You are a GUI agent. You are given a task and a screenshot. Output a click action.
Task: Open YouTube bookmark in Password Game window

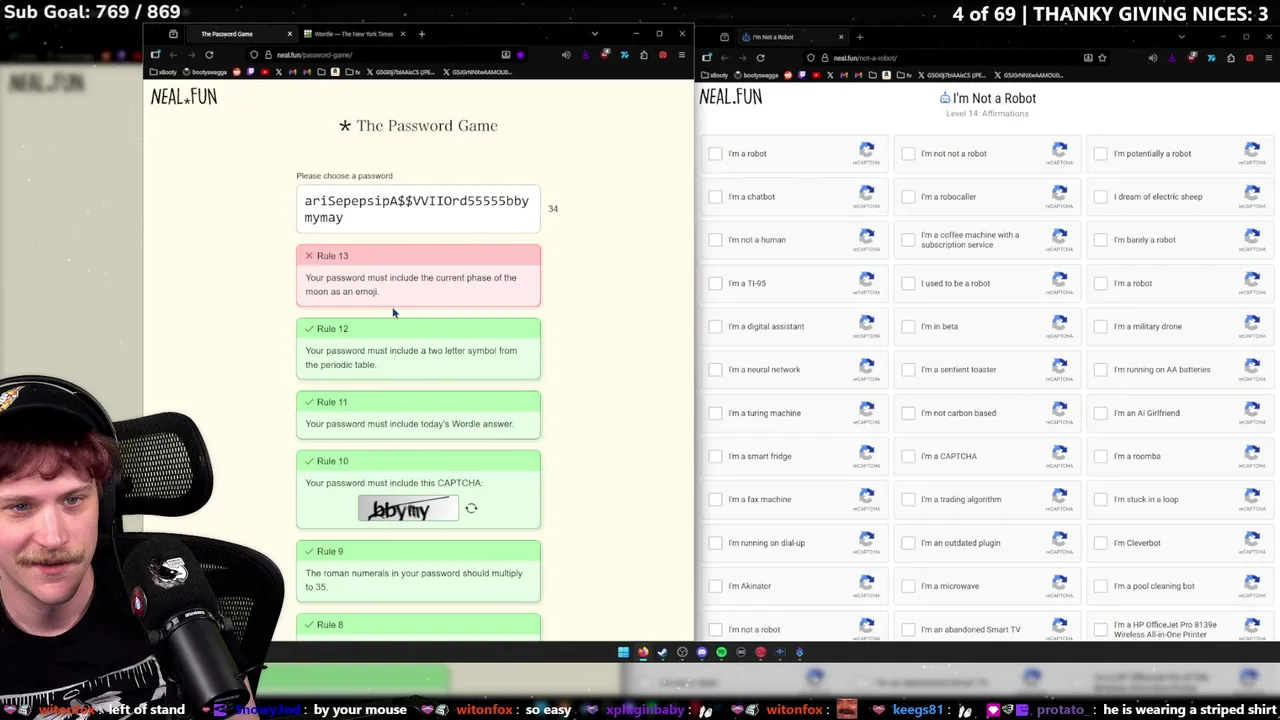pyautogui.click(x=265, y=72)
